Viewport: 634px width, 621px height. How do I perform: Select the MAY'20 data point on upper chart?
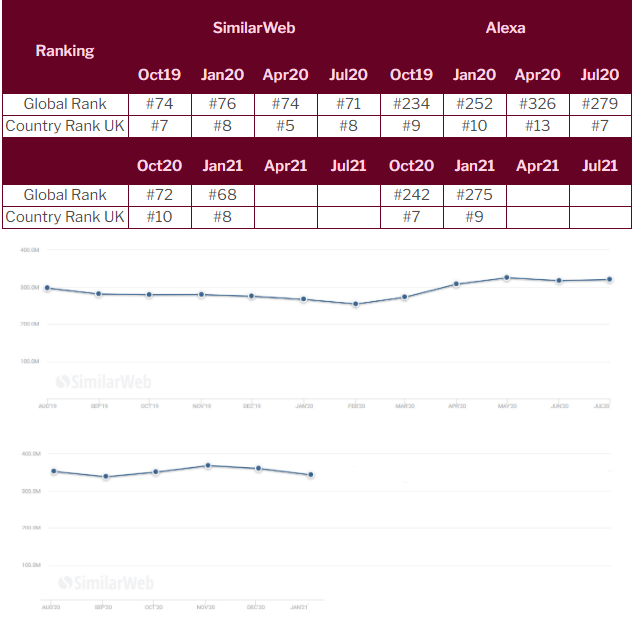pos(507,278)
